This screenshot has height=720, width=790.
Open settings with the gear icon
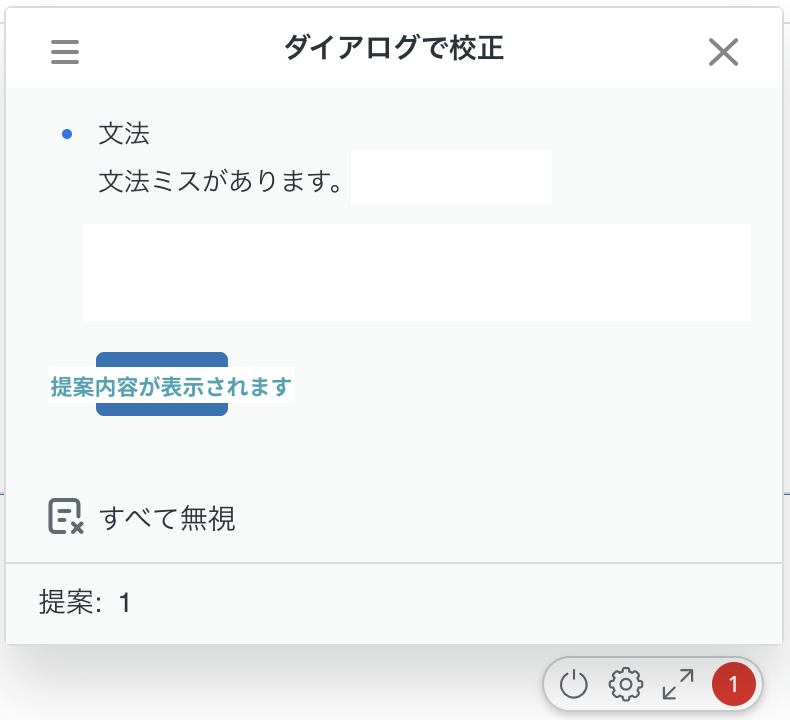(x=626, y=684)
